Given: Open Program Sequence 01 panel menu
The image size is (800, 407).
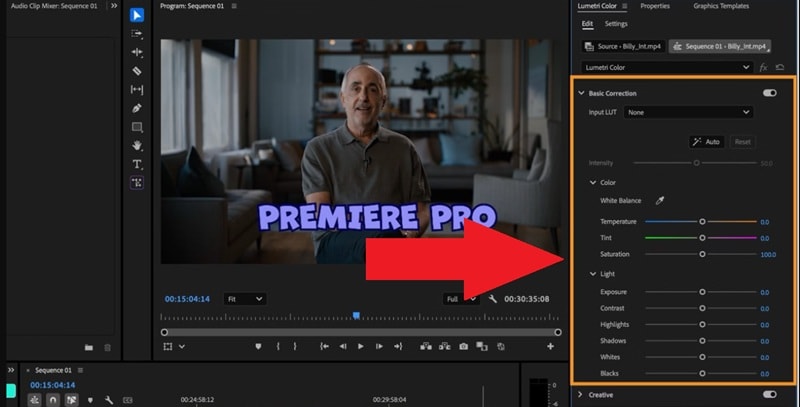Looking at the screenshot, I should pyautogui.click(x=234, y=6).
